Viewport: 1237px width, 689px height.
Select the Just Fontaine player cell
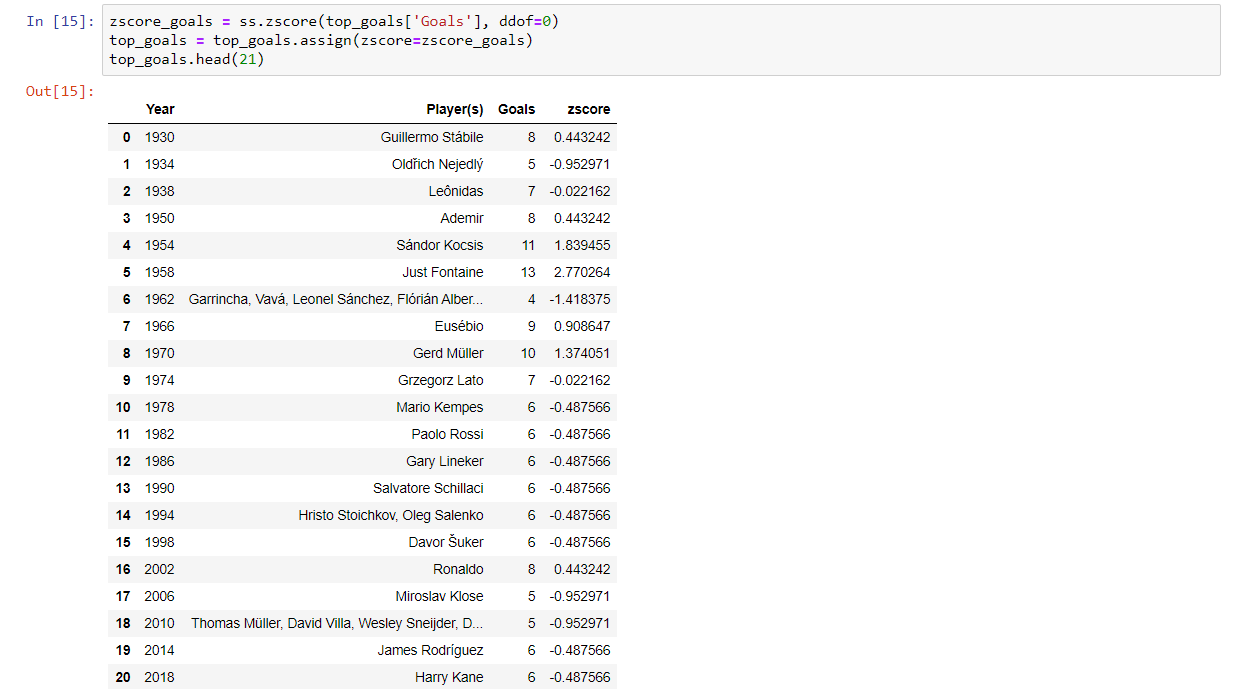443,272
